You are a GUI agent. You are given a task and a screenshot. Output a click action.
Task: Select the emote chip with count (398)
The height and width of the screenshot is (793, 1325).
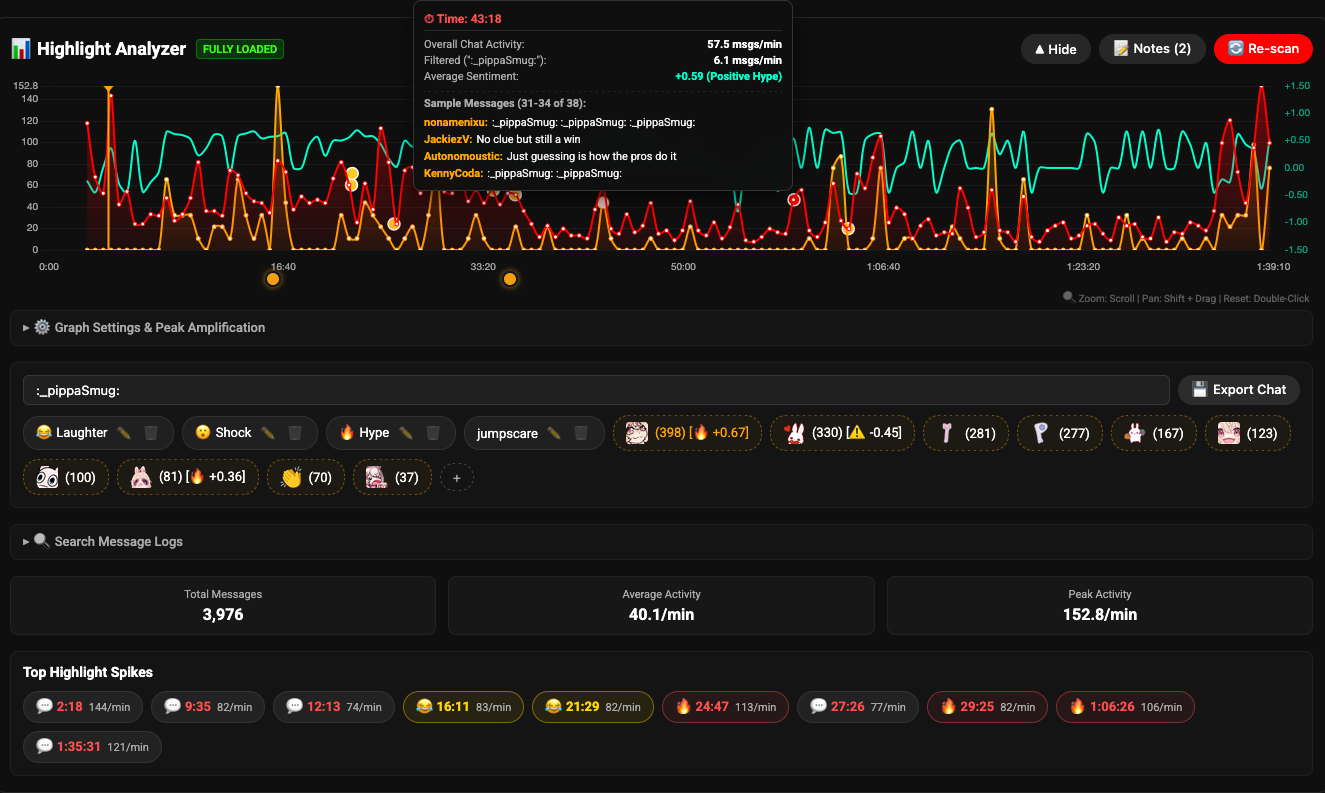(687, 433)
